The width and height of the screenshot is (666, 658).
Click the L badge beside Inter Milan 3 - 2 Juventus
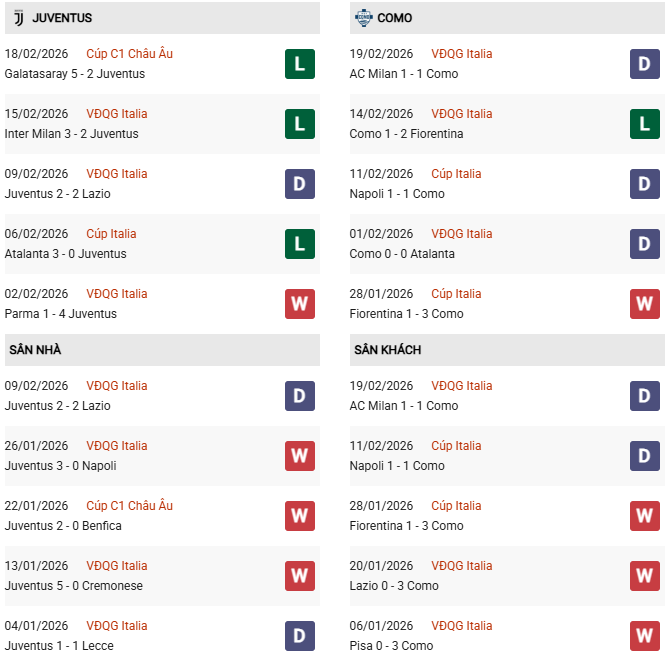[x=300, y=124]
